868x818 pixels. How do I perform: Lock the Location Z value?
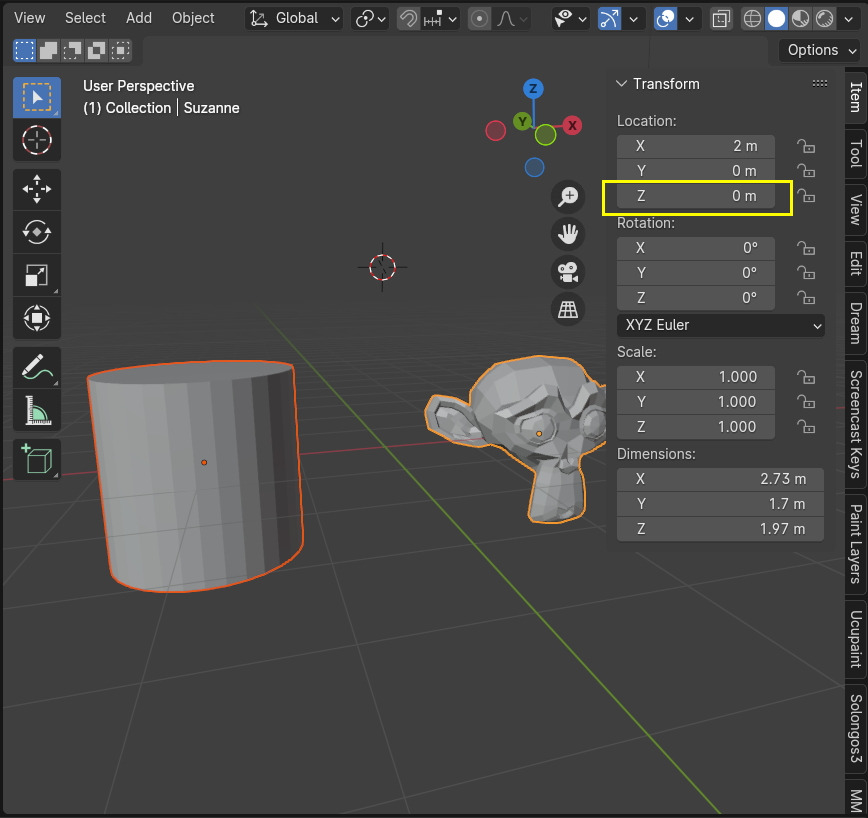tap(805, 196)
